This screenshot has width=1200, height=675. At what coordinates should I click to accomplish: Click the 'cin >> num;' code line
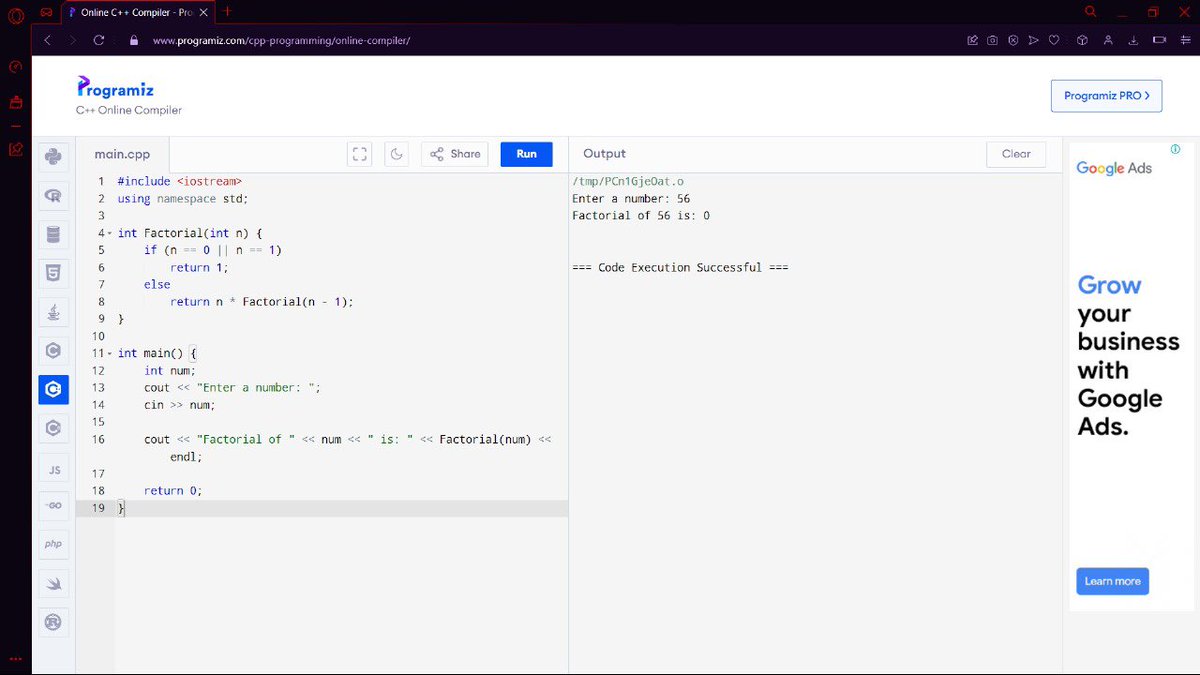point(180,405)
